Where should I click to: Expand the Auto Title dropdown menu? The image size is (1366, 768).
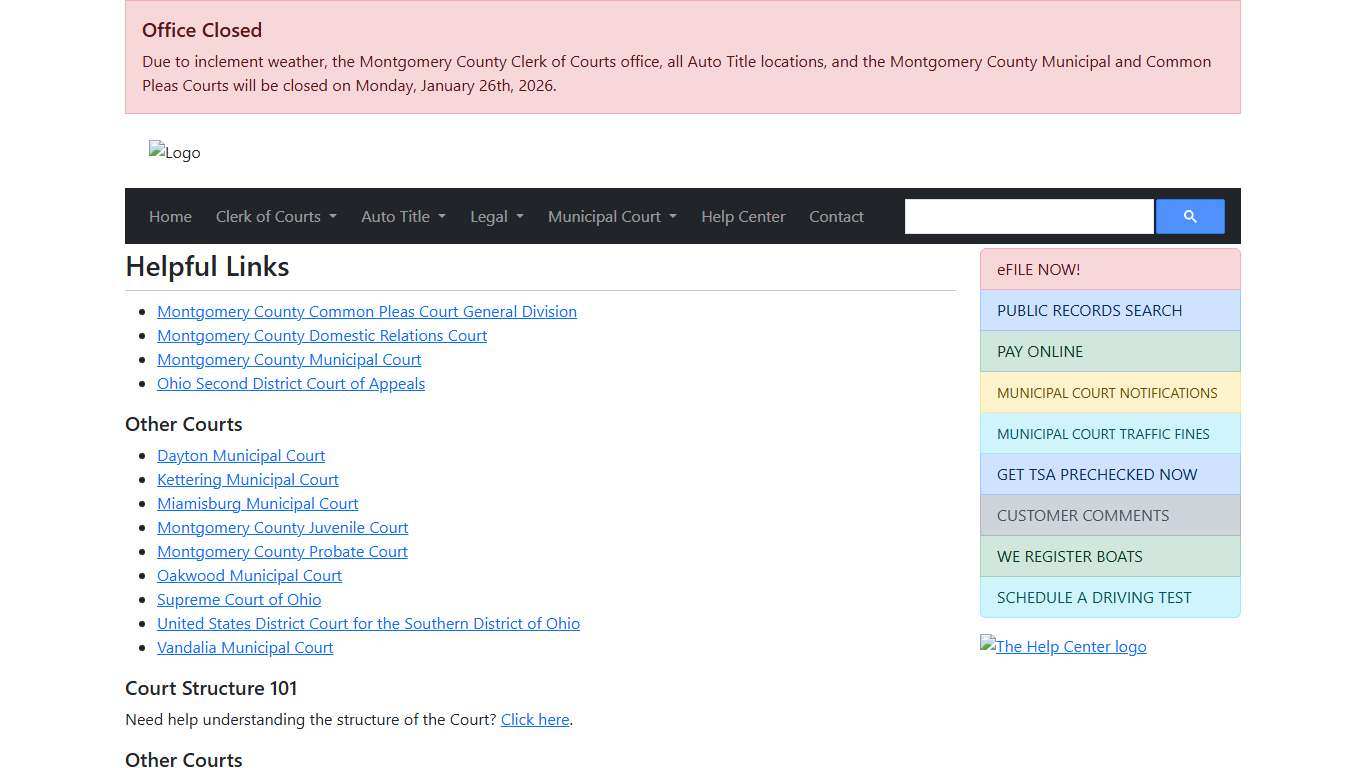tap(403, 217)
